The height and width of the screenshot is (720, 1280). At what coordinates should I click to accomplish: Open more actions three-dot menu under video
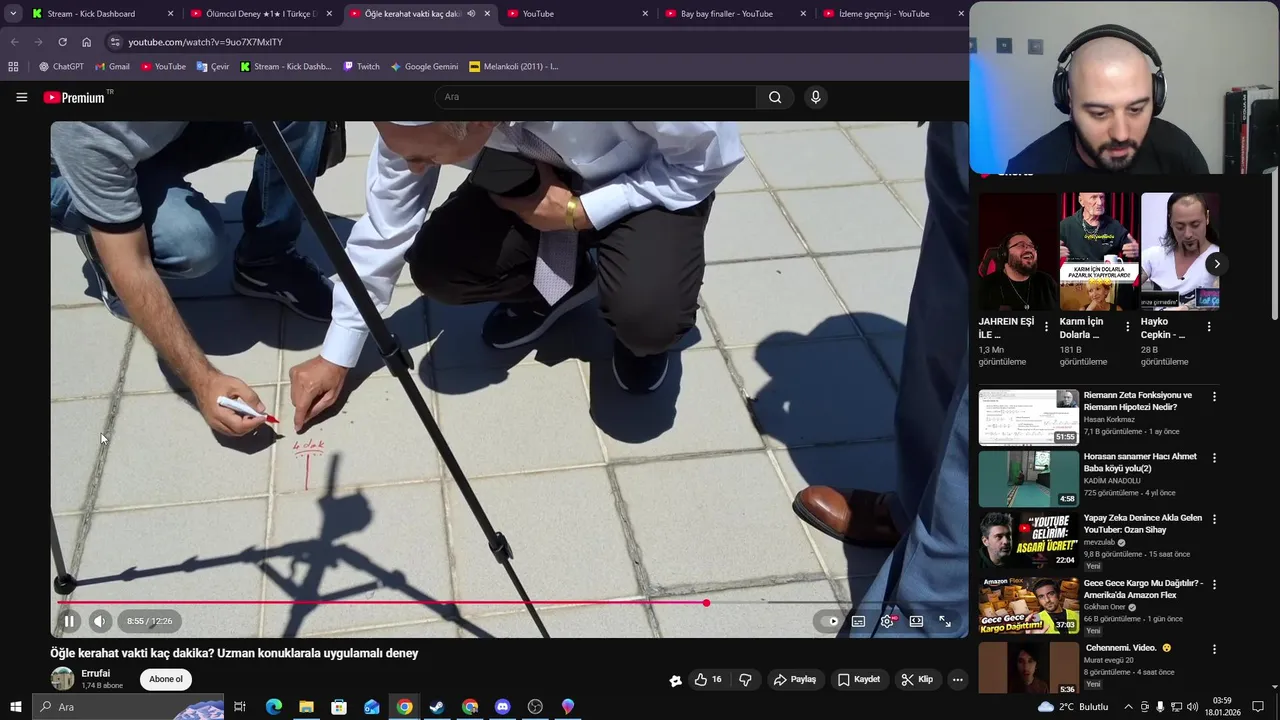957,679
